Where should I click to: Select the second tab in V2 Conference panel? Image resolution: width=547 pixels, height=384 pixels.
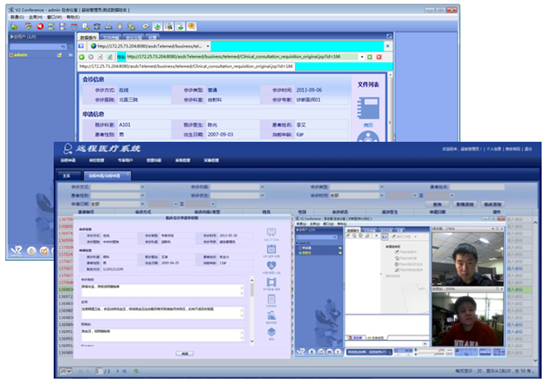[111, 37]
